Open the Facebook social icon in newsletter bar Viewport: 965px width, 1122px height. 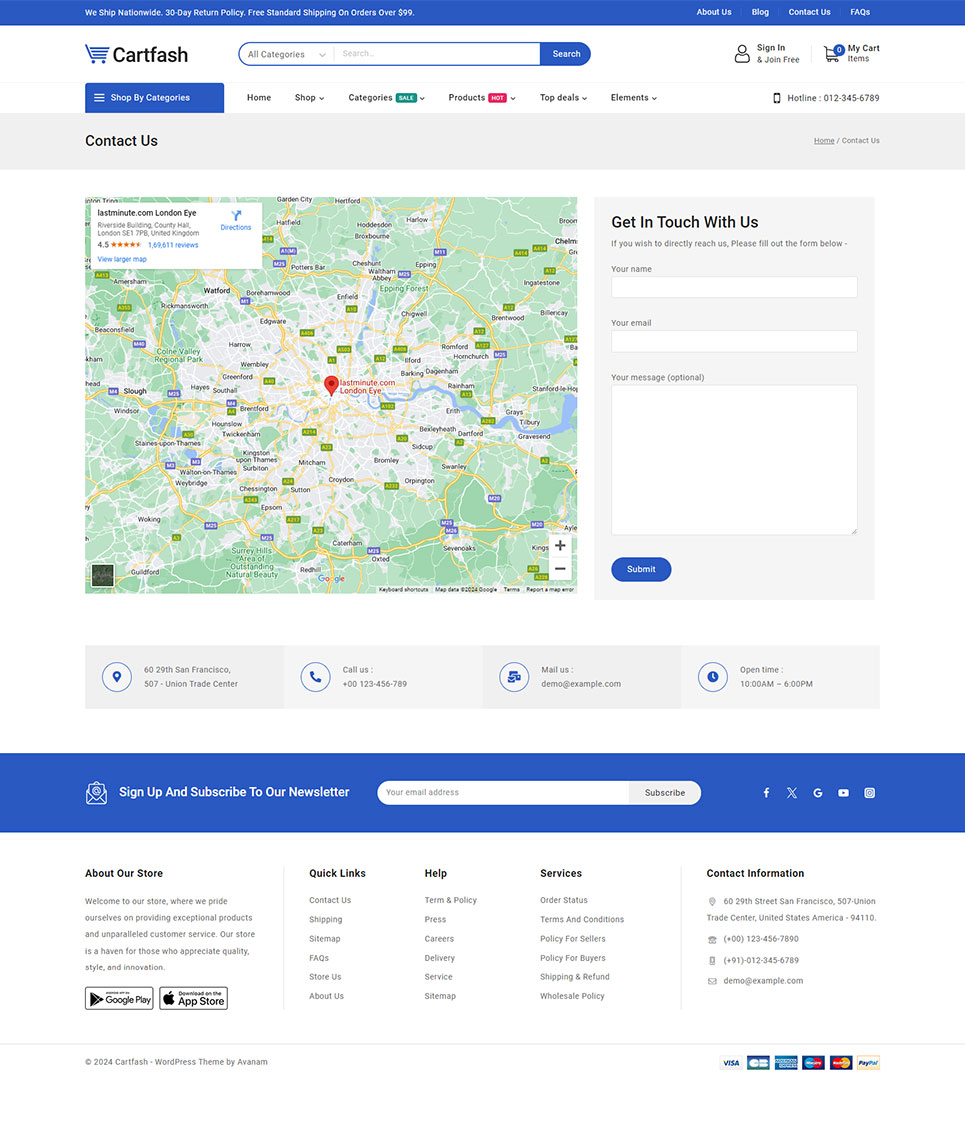click(766, 793)
